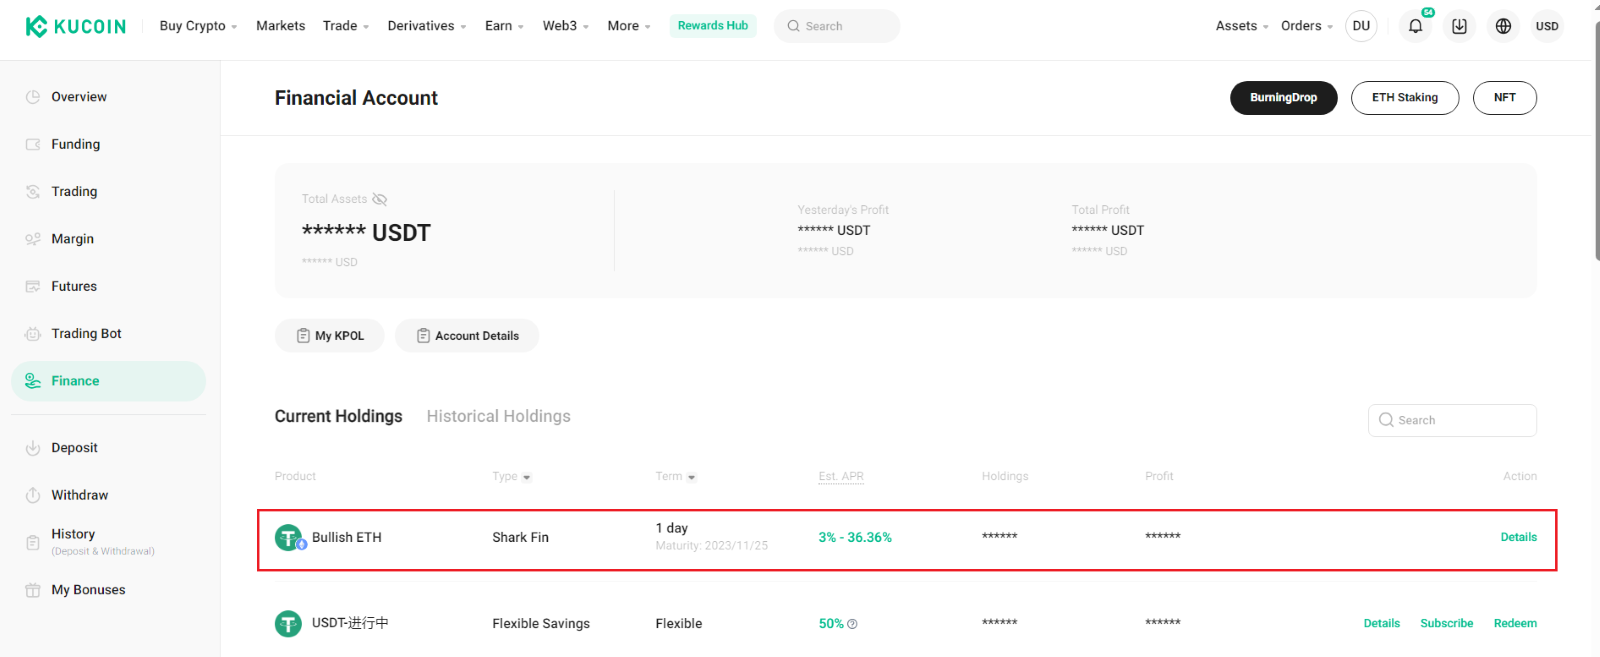Open the DU account avatar
Viewport: 1600px width, 657px height.
(x=1362, y=26)
